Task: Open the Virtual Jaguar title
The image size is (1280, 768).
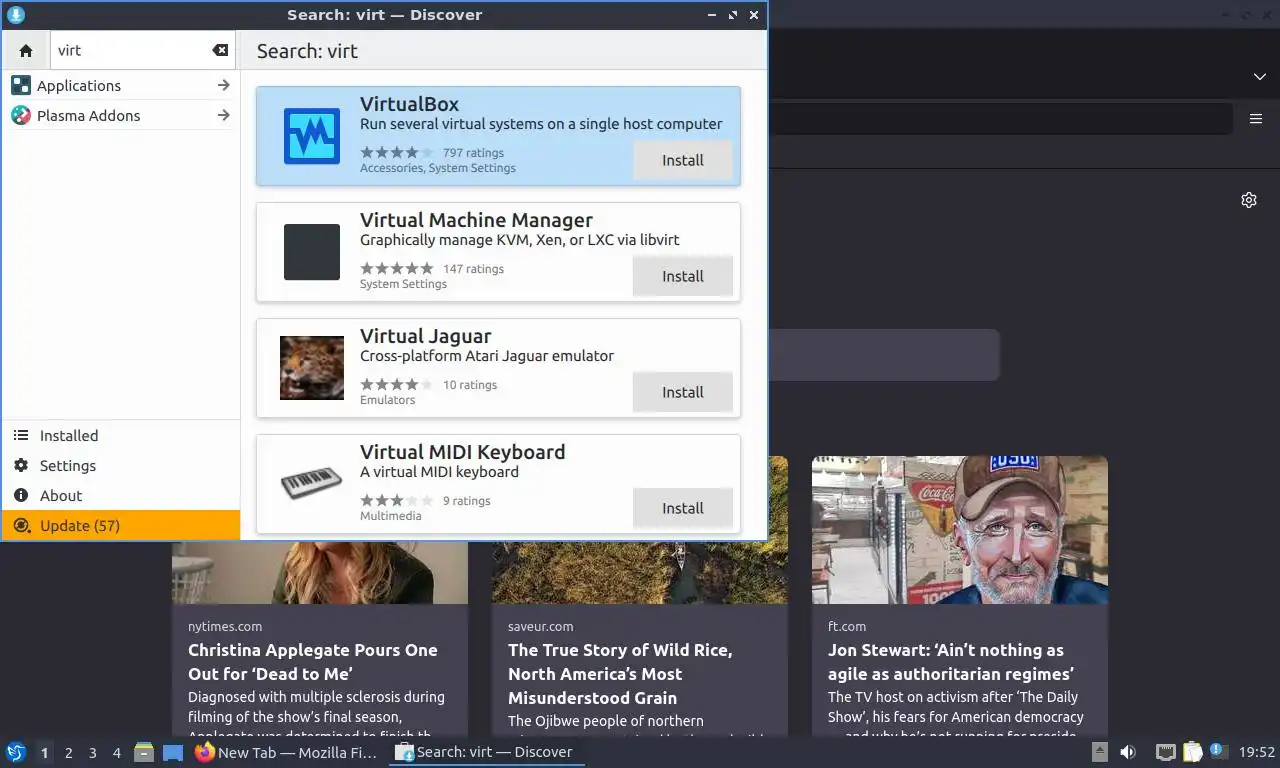Action: point(425,336)
